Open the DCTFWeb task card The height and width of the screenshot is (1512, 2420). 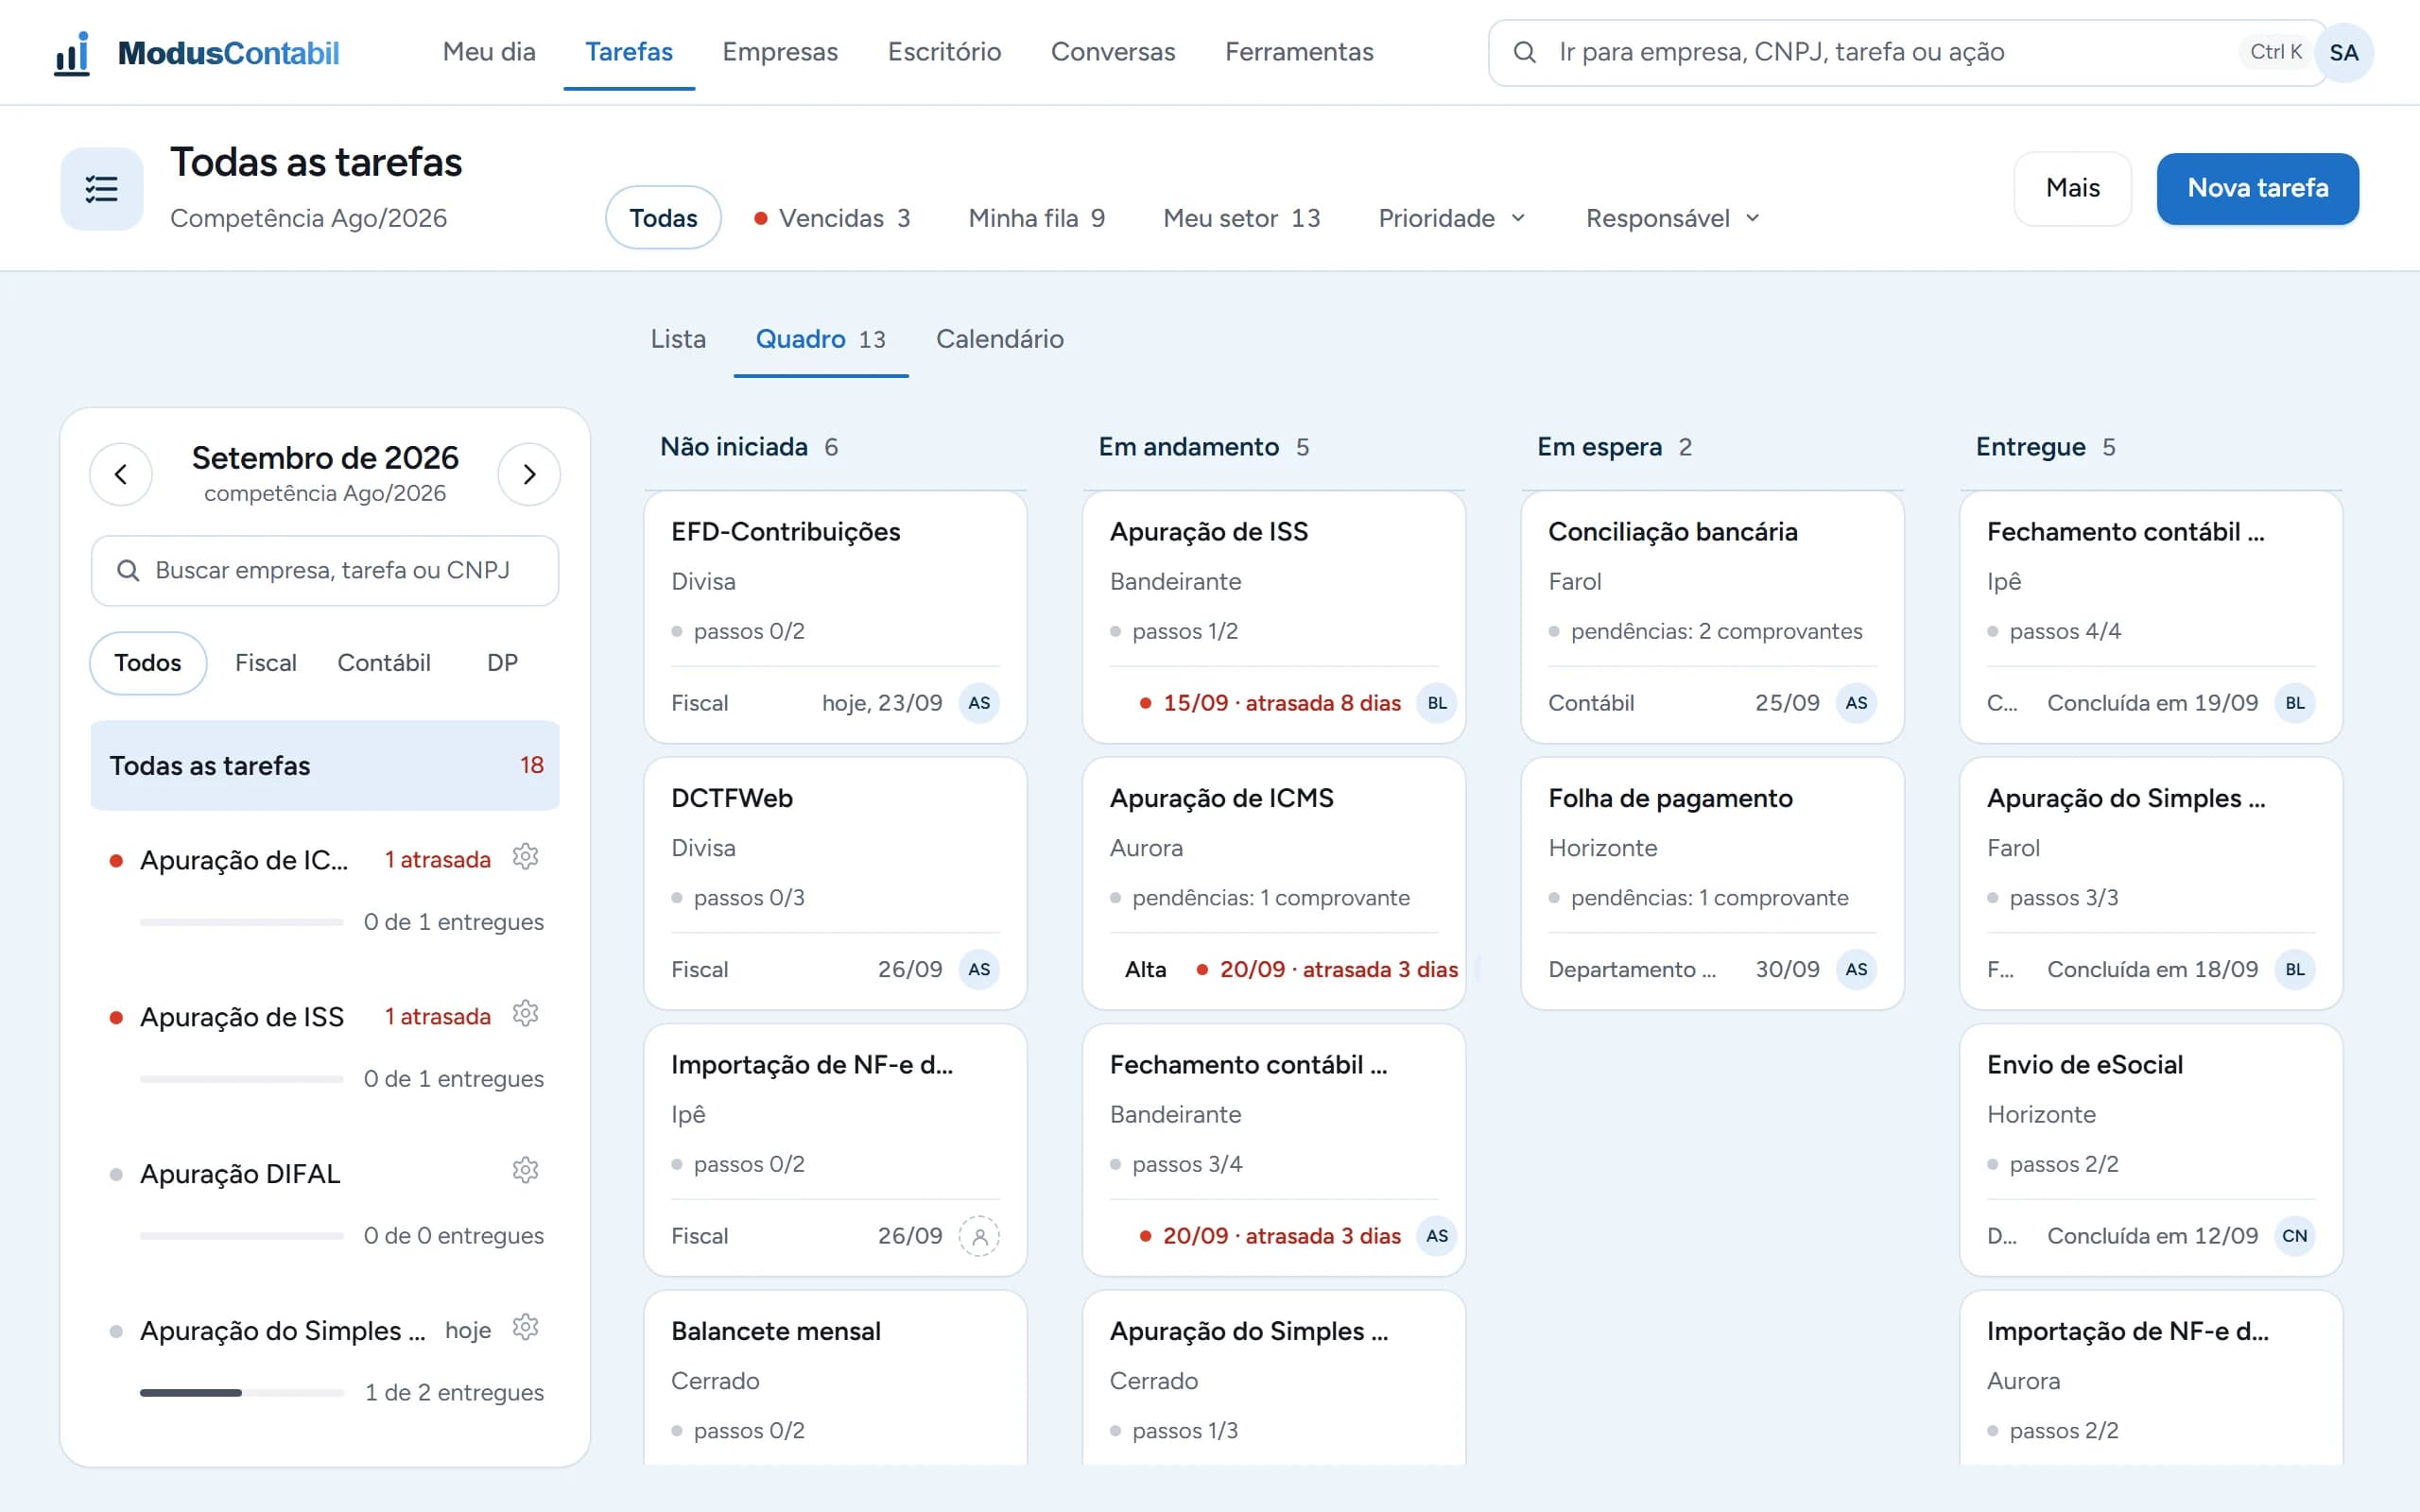(x=835, y=883)
